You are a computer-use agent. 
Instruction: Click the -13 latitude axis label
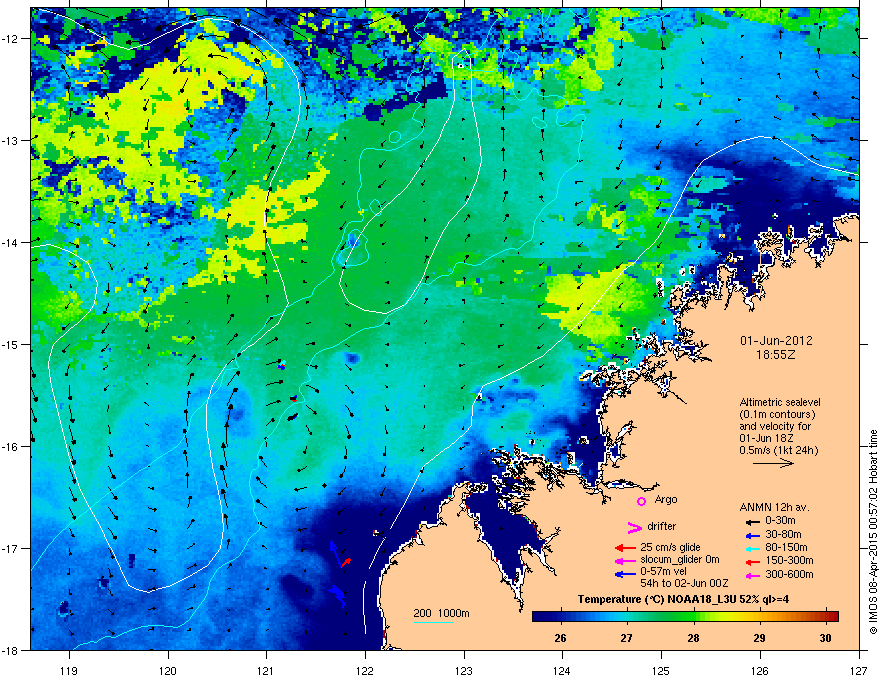(12, 141)
